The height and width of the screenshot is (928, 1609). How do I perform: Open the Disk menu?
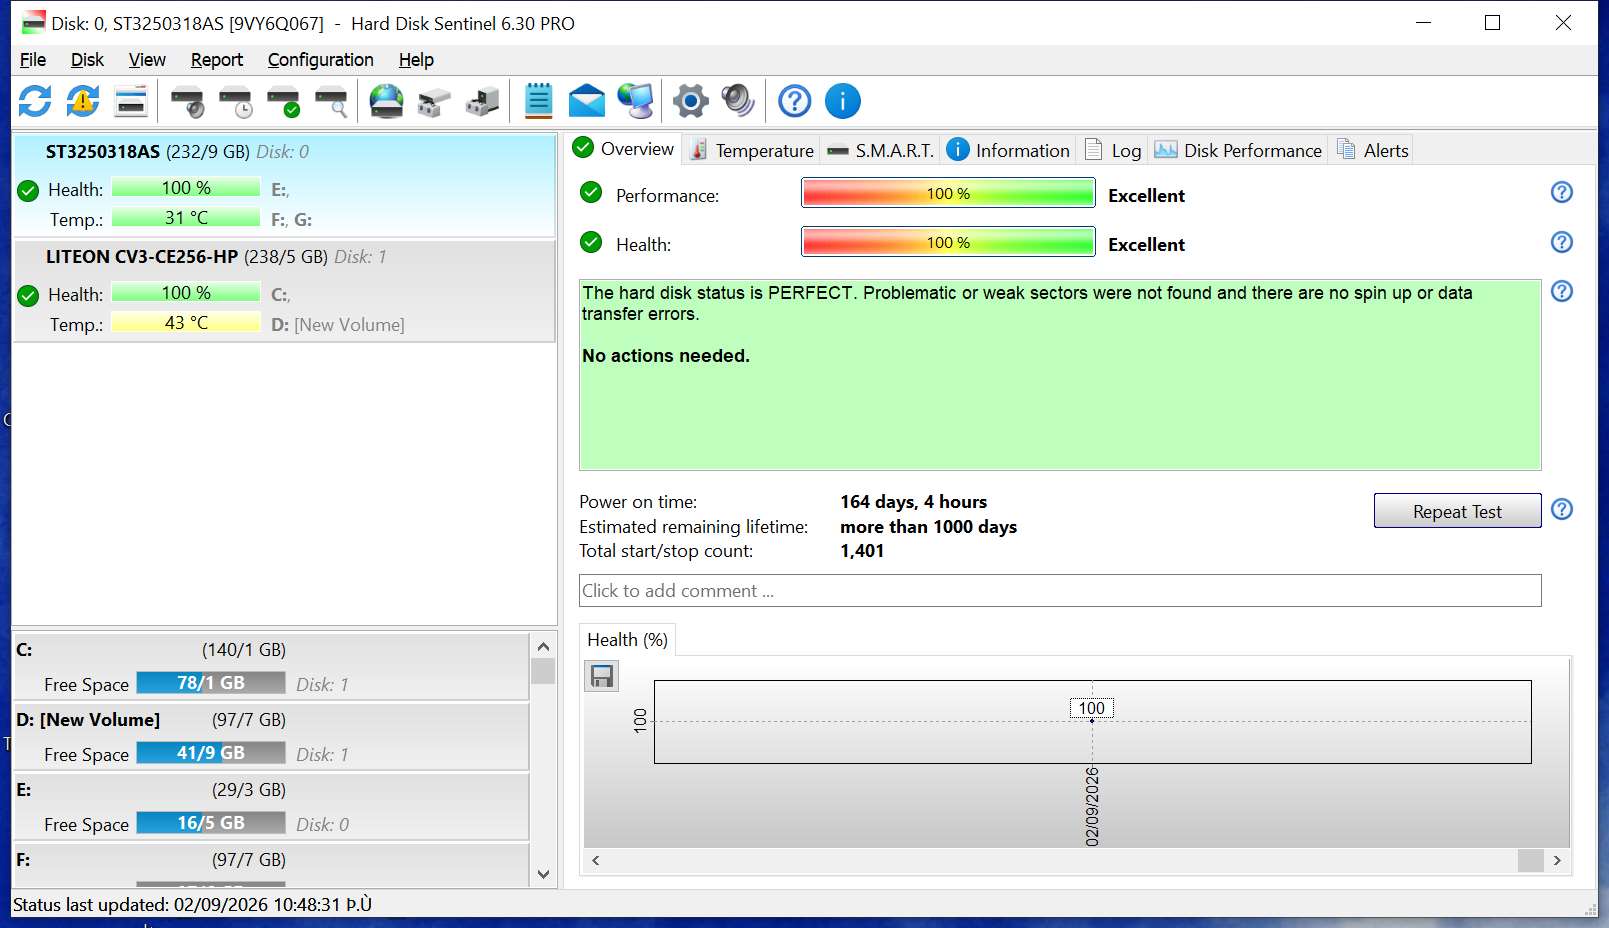[87, 60]
